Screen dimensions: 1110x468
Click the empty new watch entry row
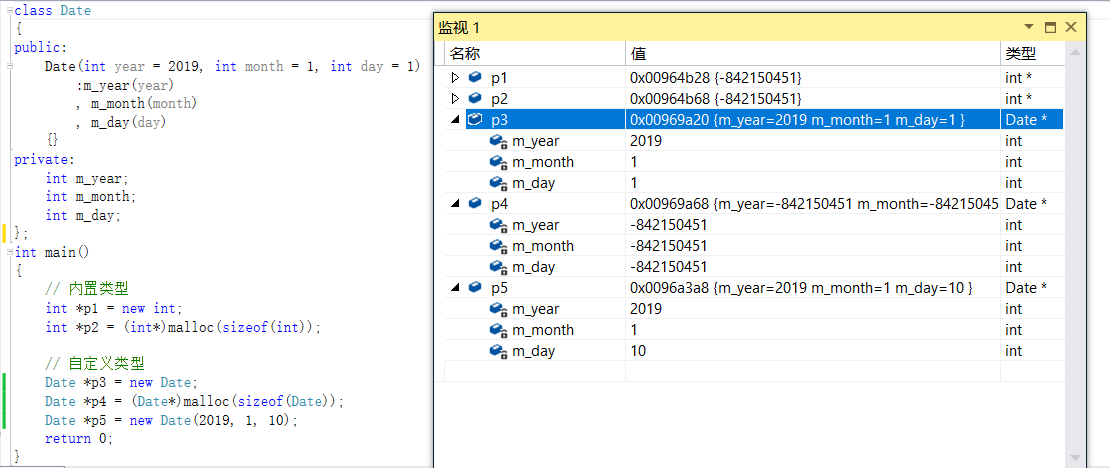[x=754, y=371]
